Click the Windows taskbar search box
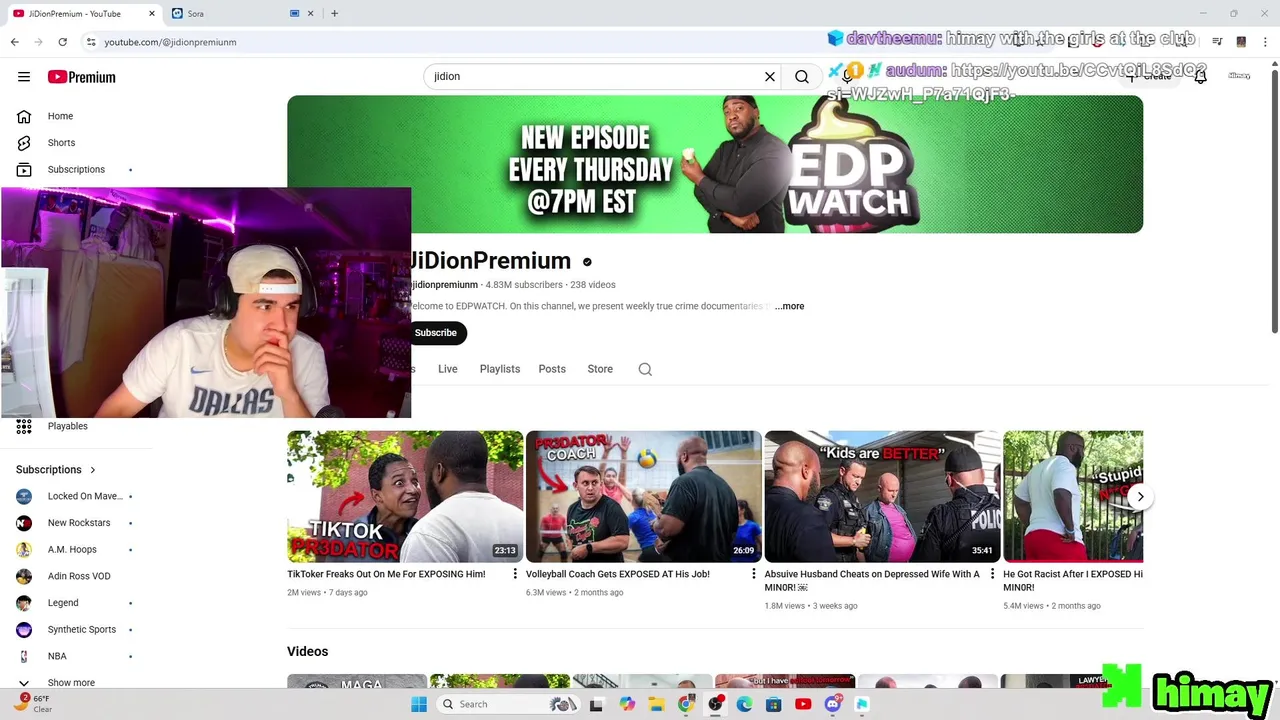Viewport: 1280px width, 720px height. (x=509, y=704)
